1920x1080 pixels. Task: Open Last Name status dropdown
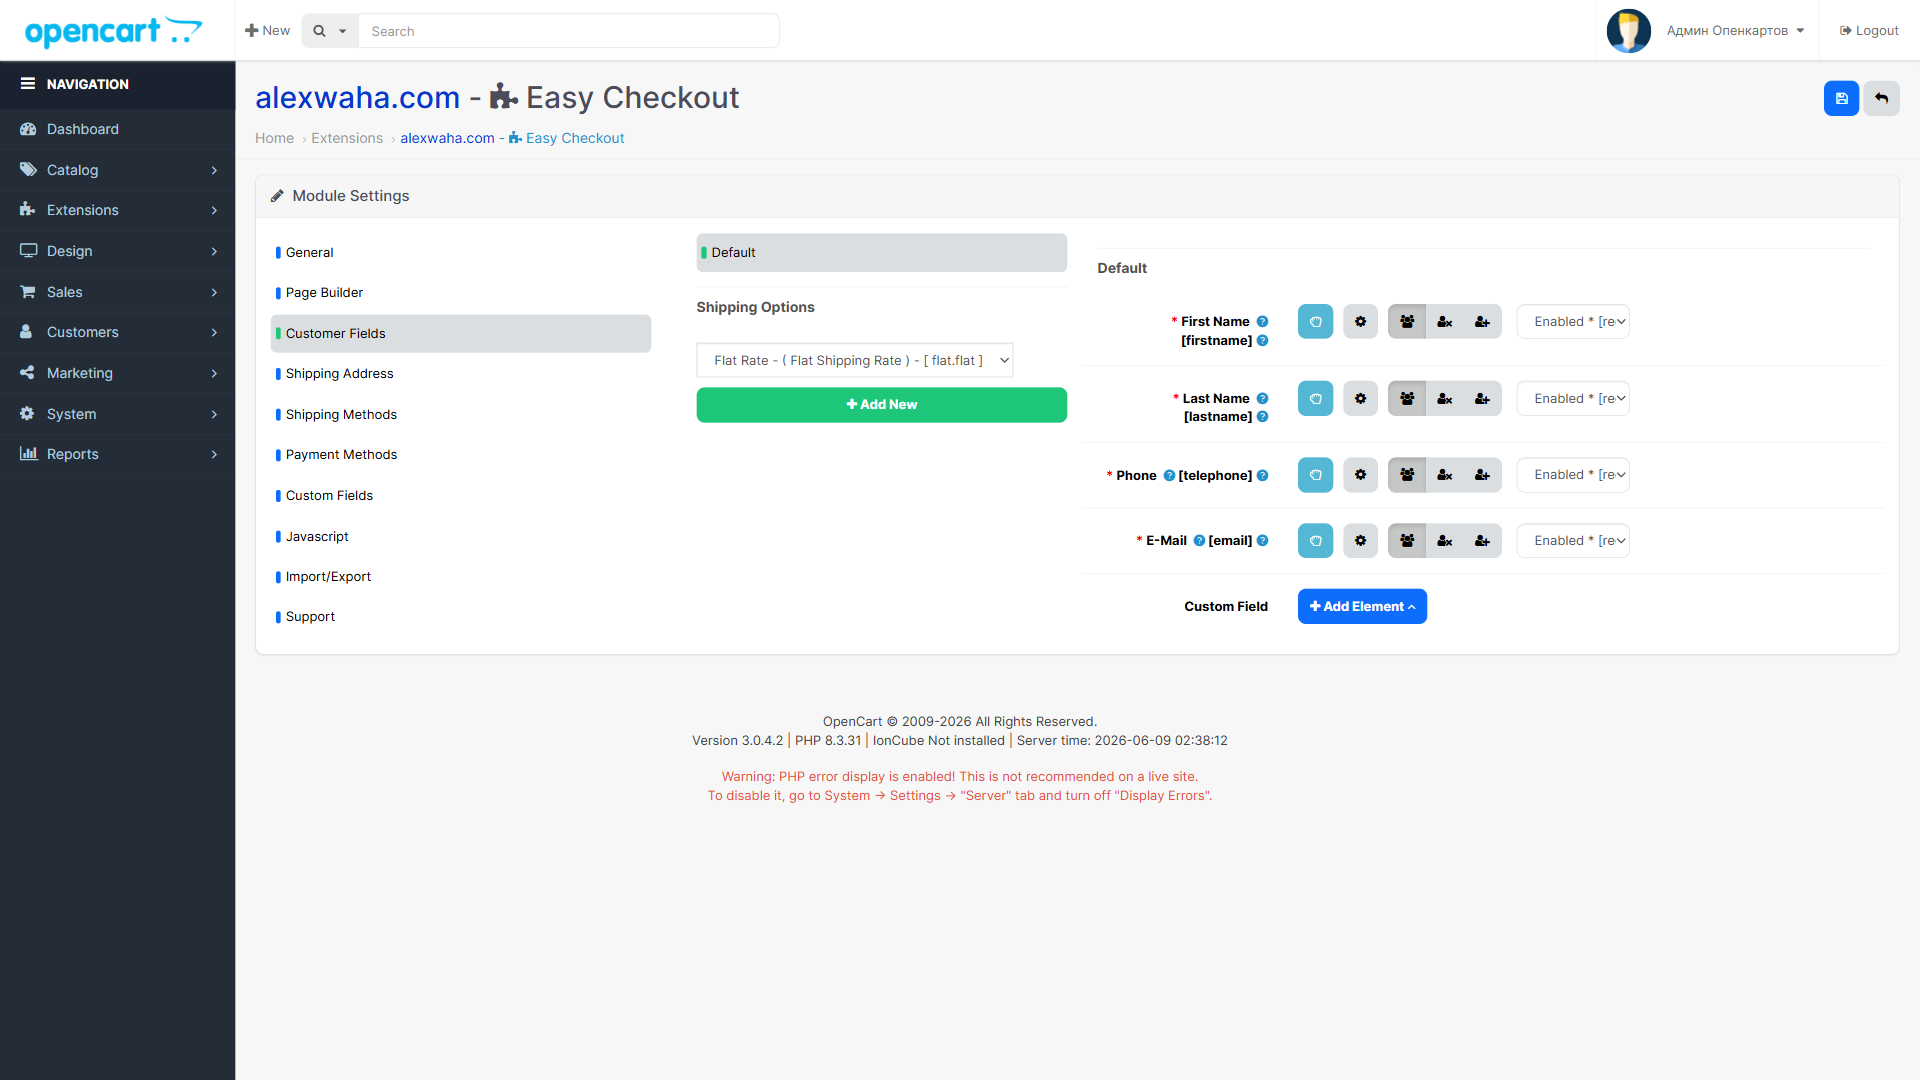coord(1573,399)
